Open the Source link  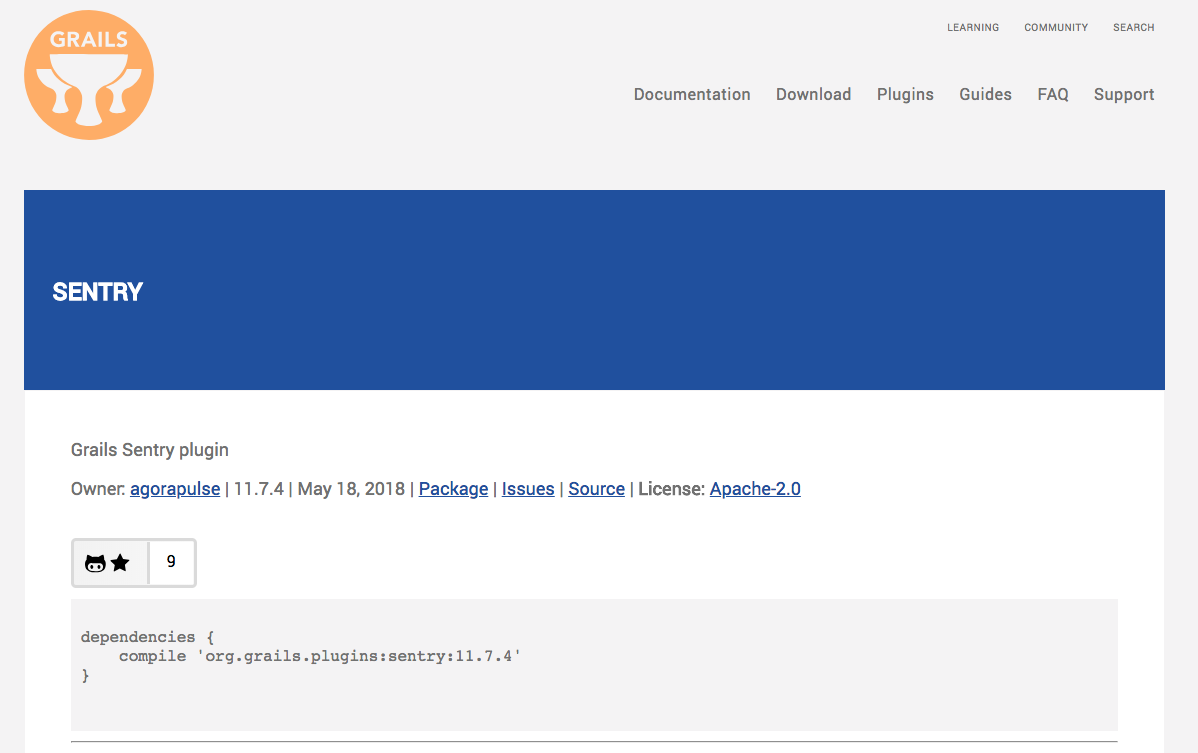pos(596,489)
